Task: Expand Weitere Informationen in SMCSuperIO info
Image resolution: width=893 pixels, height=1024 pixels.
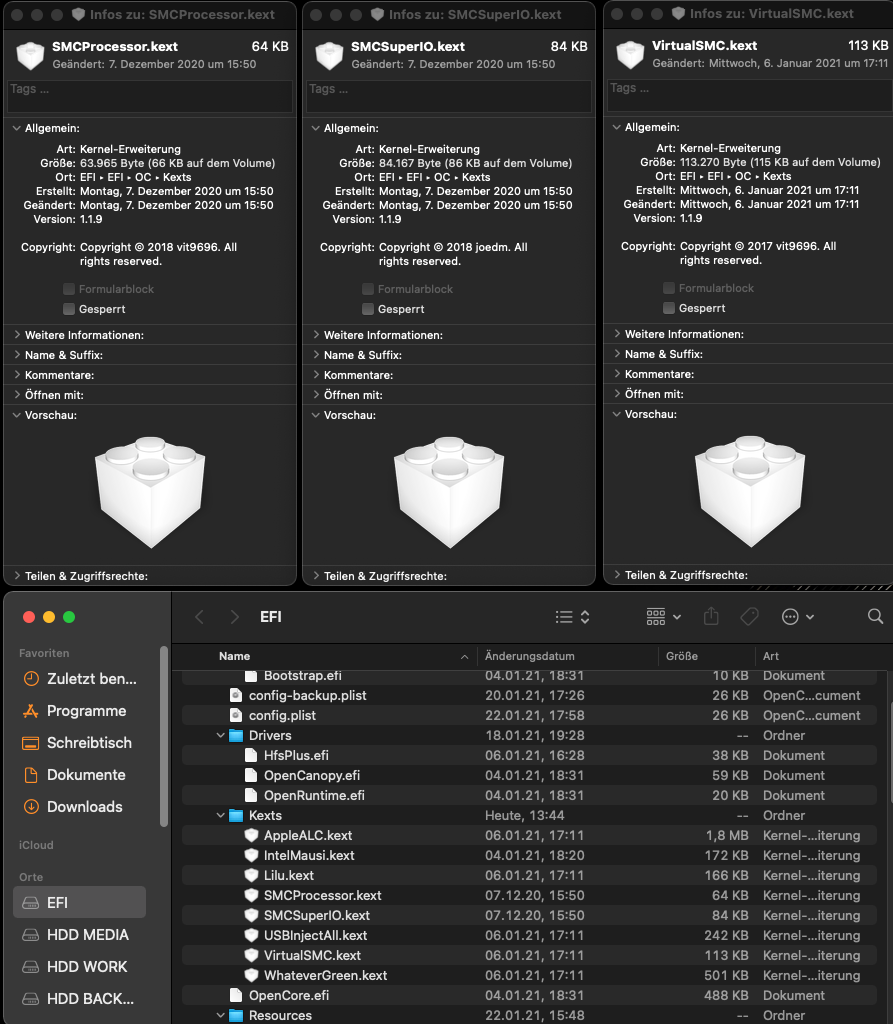Action: [316, 335]
